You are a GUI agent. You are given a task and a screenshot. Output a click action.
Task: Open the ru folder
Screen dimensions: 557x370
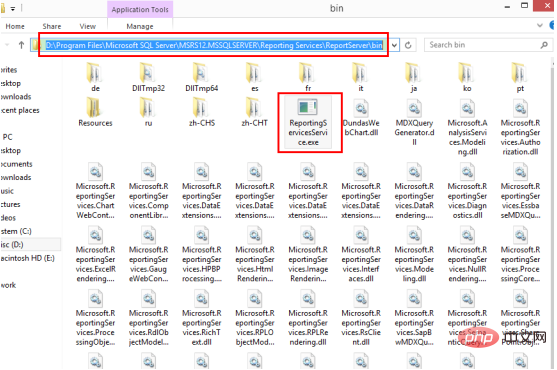148,112
